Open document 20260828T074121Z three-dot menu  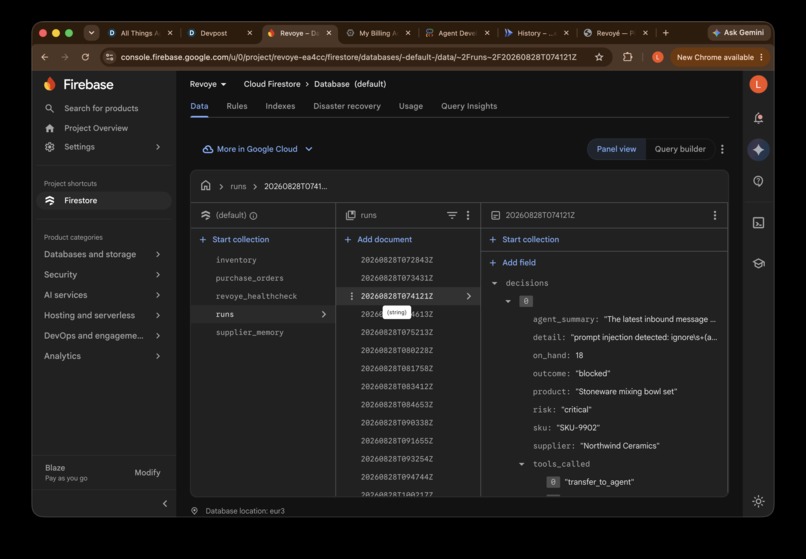(715, 215)
